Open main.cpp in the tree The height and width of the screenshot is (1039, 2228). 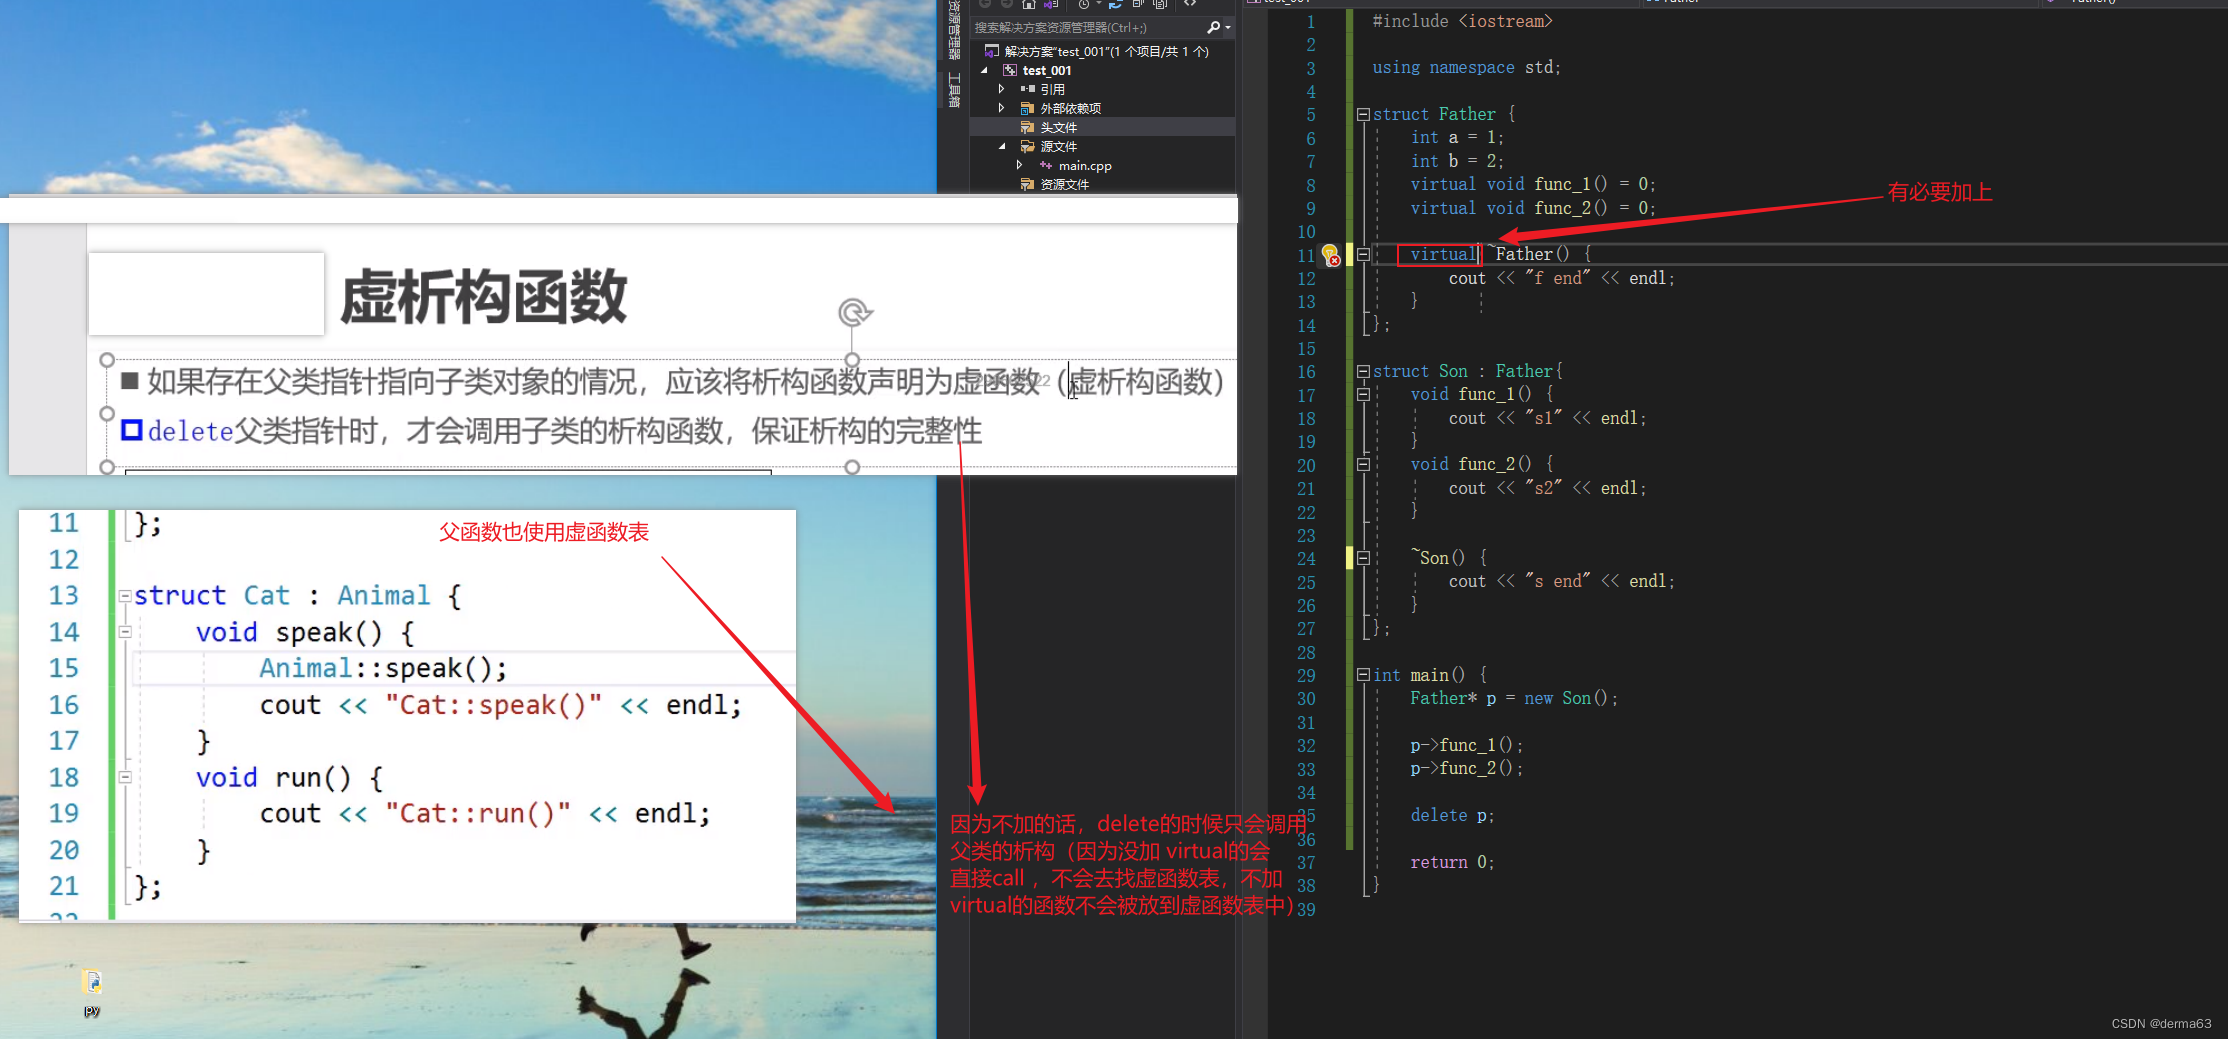click(1085, 166)
